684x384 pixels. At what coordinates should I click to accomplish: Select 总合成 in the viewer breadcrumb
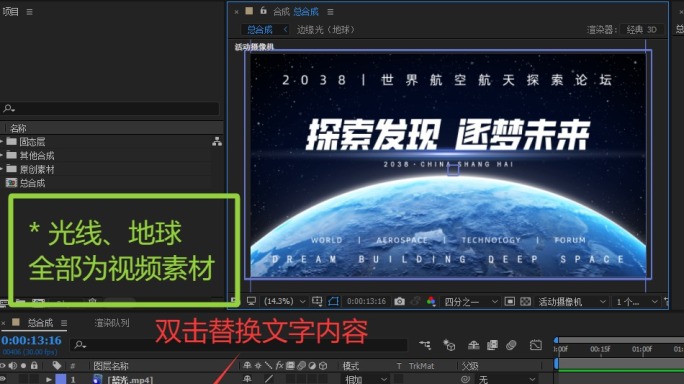click(x=260, y=30)
